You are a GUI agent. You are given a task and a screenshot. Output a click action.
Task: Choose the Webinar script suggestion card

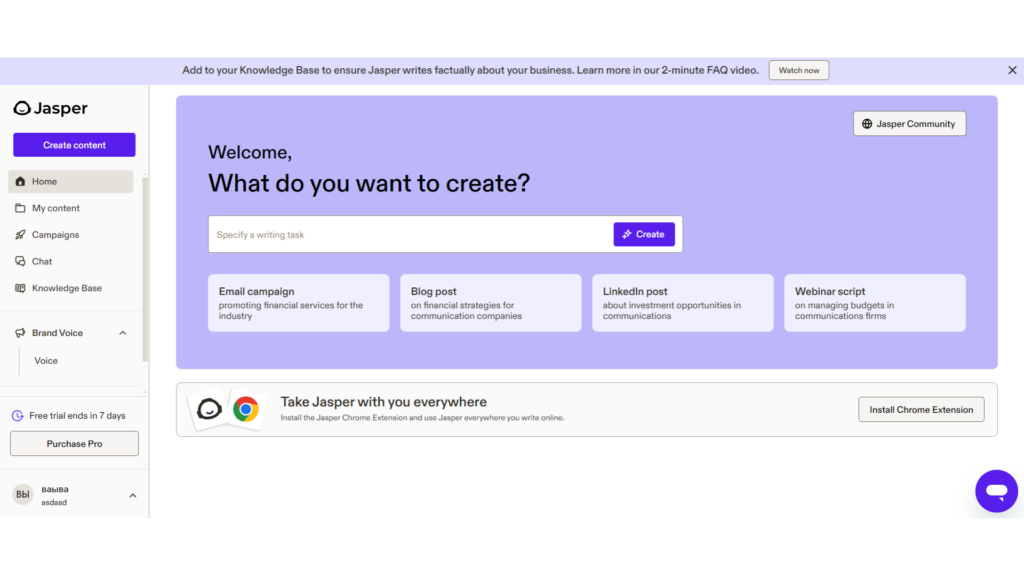874,303
